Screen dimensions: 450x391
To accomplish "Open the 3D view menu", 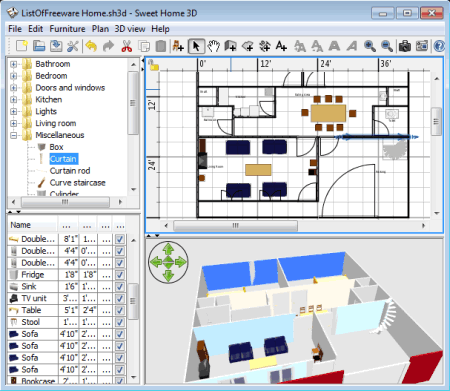I will [130, 29].
